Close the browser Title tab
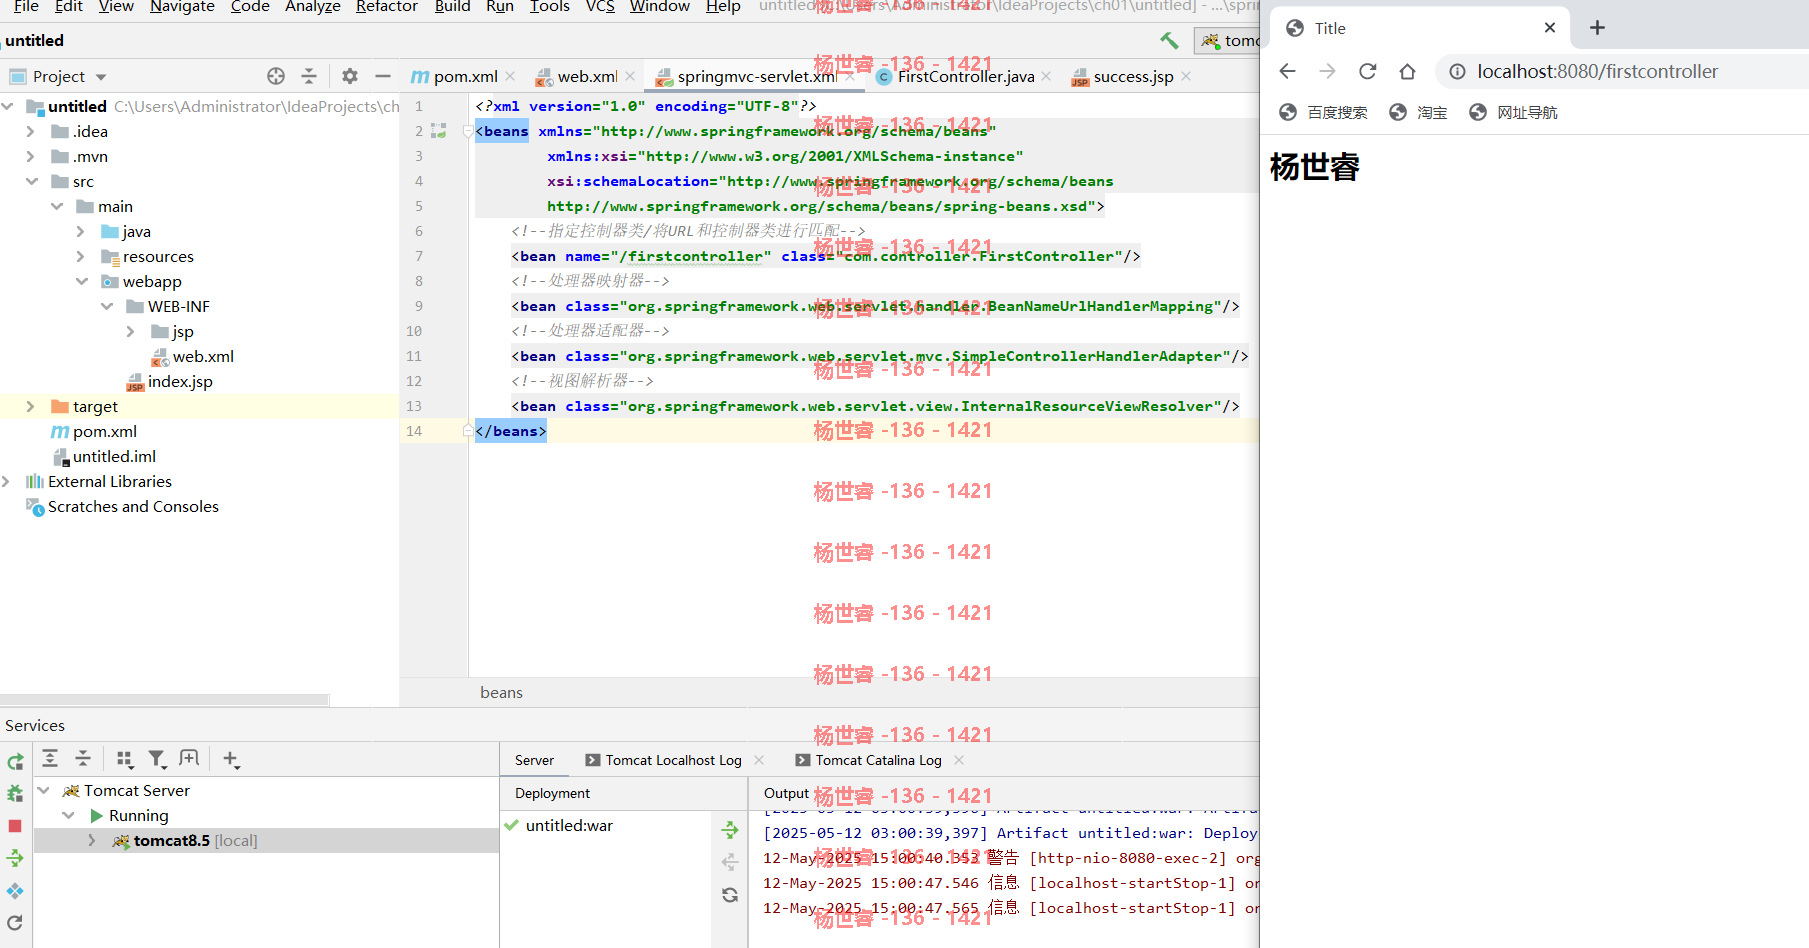Image resolution: width=1809 pixels, height=948 pixels. [1550, 28]
